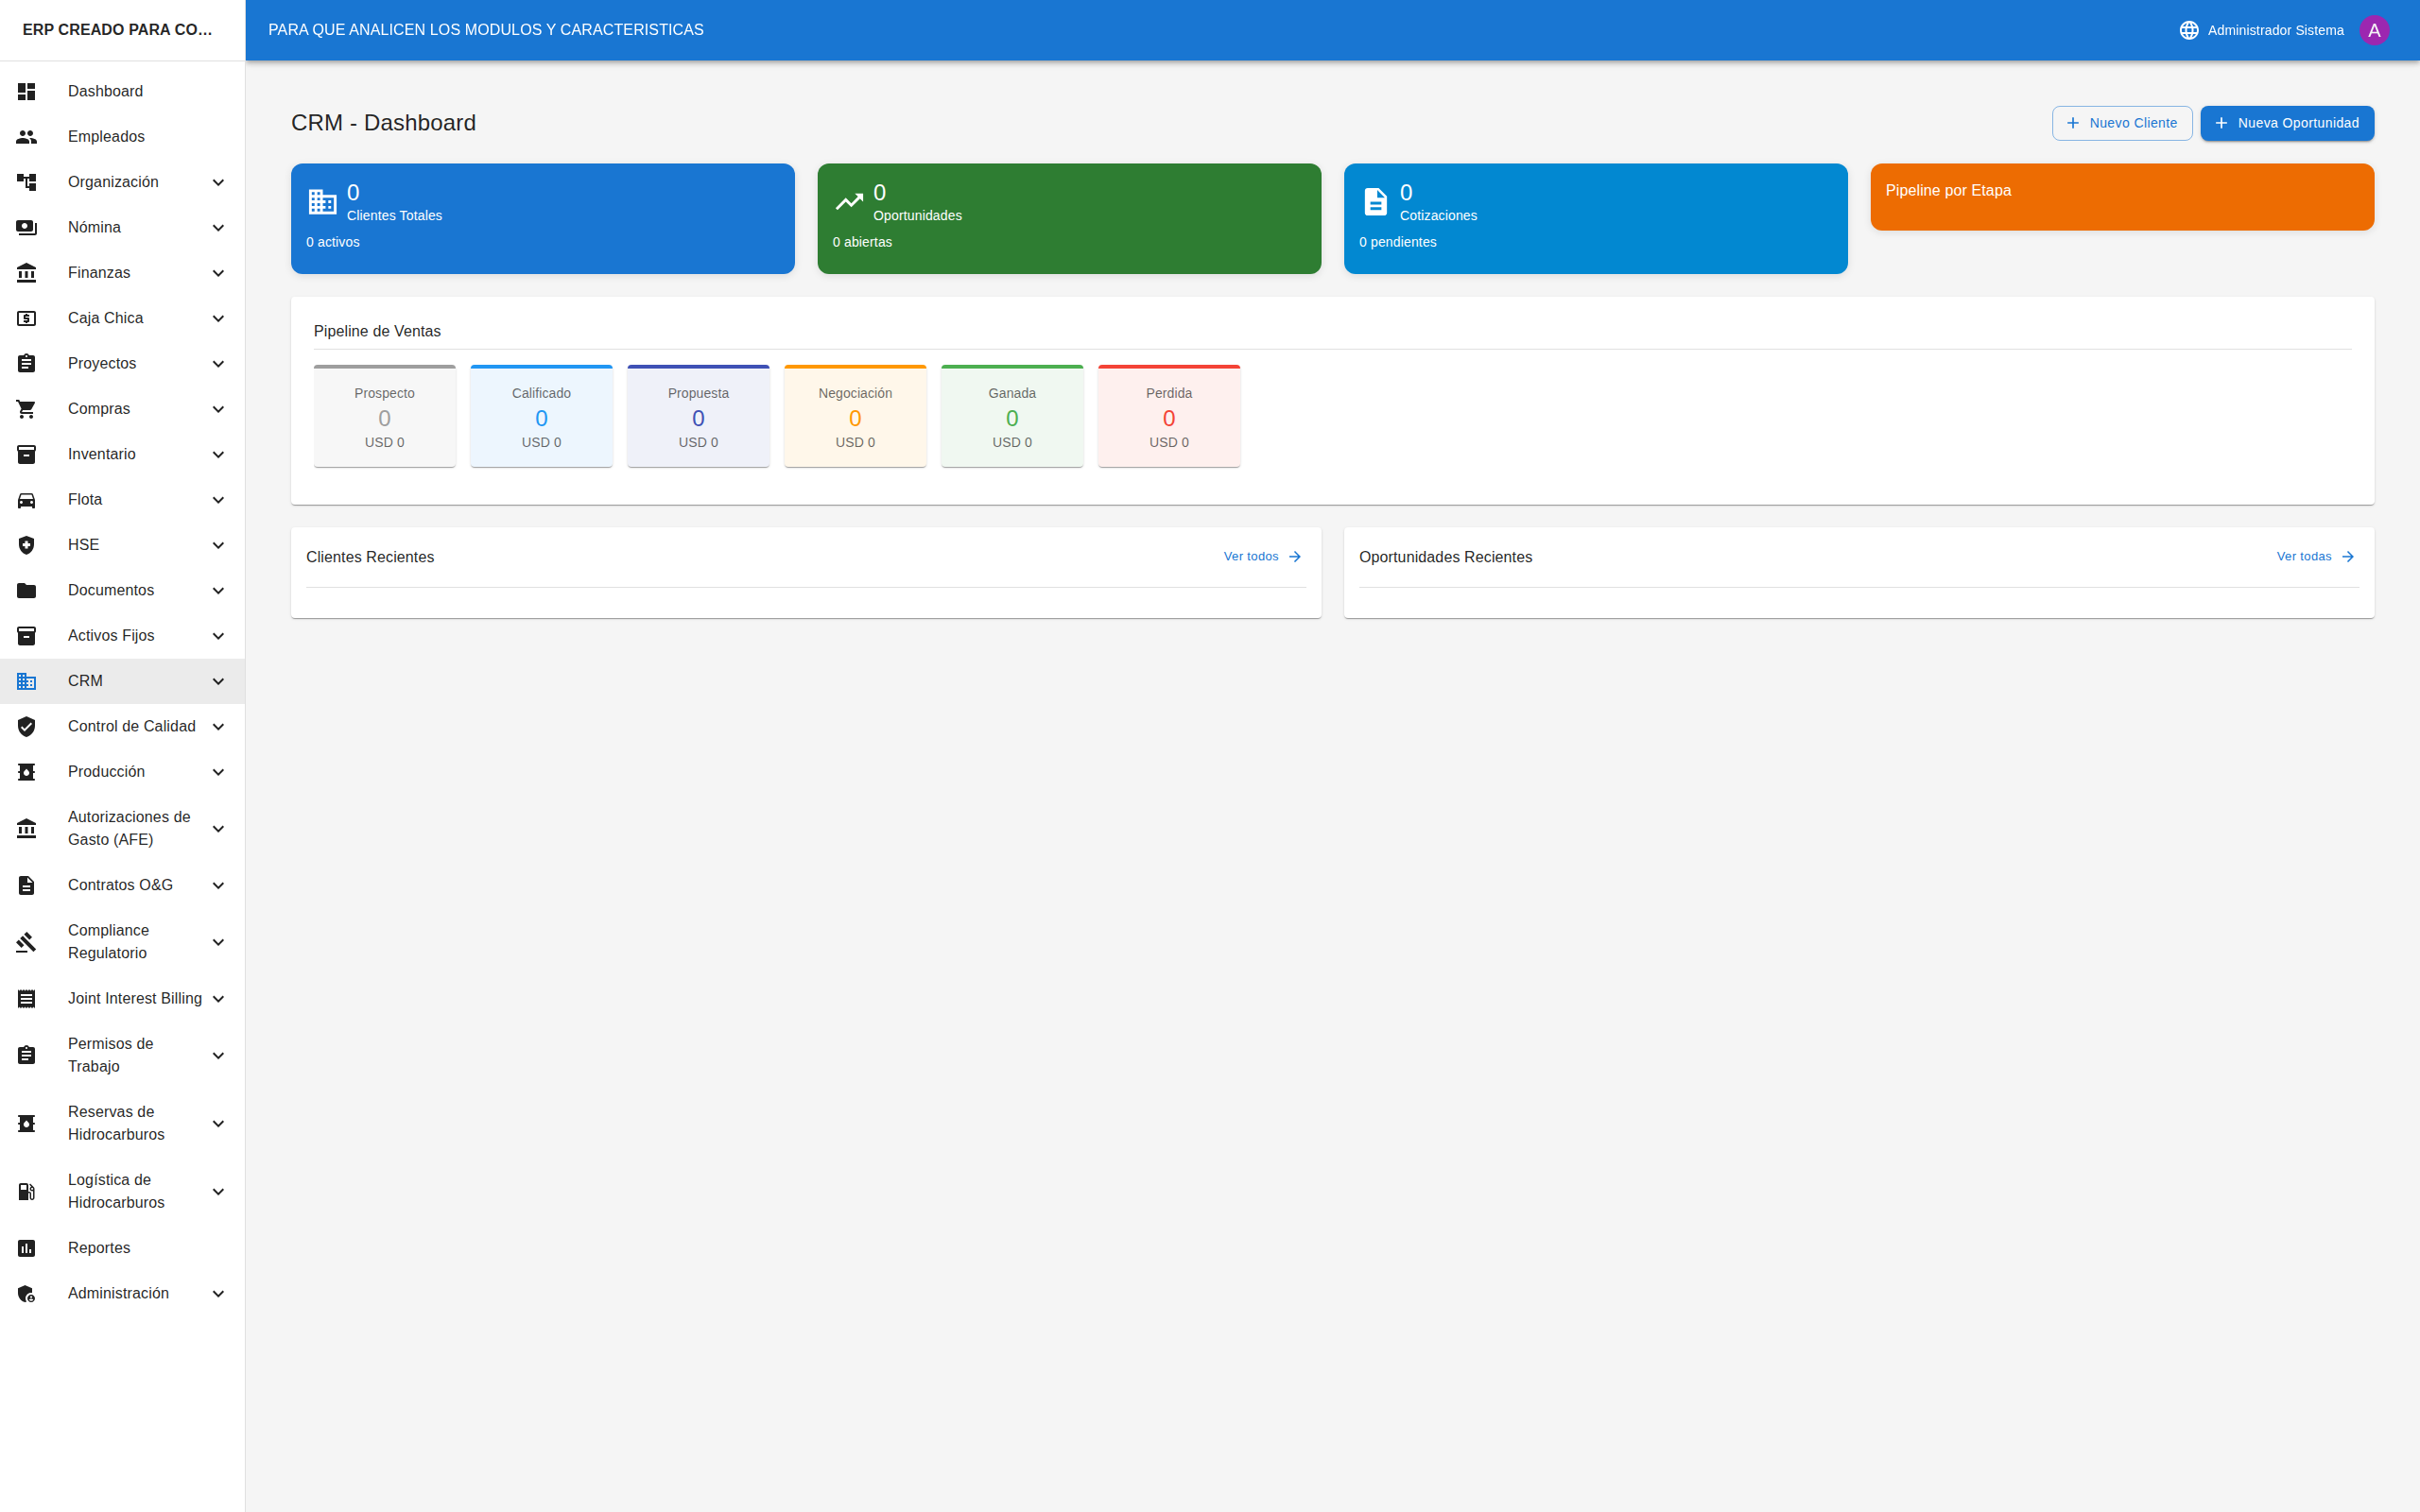Open the Administrator avatar in the top right
Viewport: 2420px width, 1512px height.
[2376, 29]
